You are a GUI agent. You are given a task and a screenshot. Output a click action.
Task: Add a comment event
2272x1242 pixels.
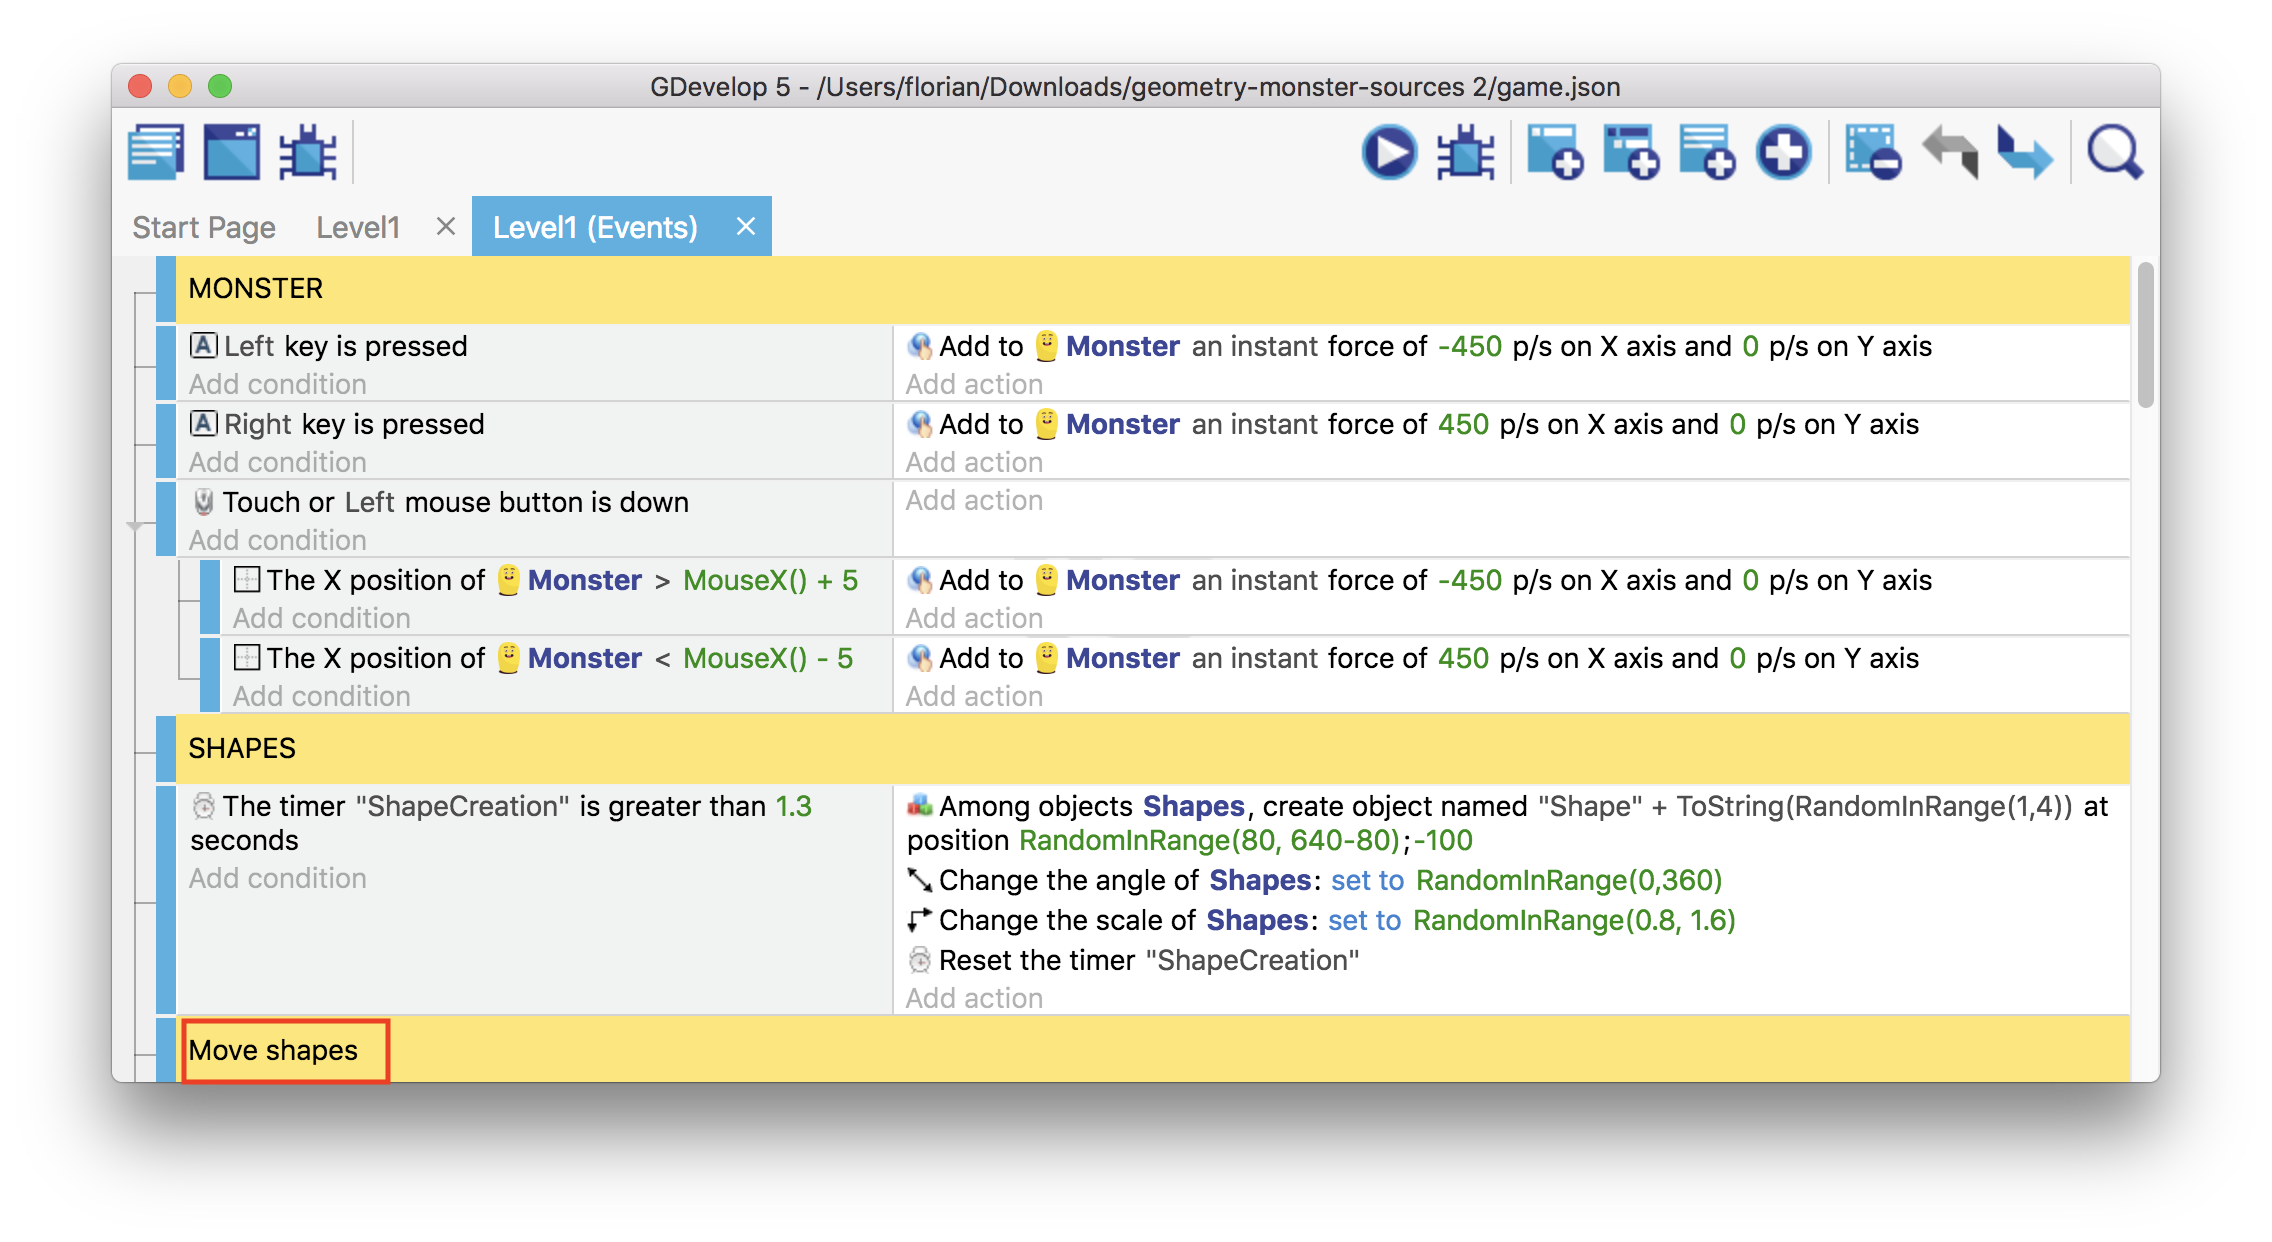click(x=1707, y=152)
